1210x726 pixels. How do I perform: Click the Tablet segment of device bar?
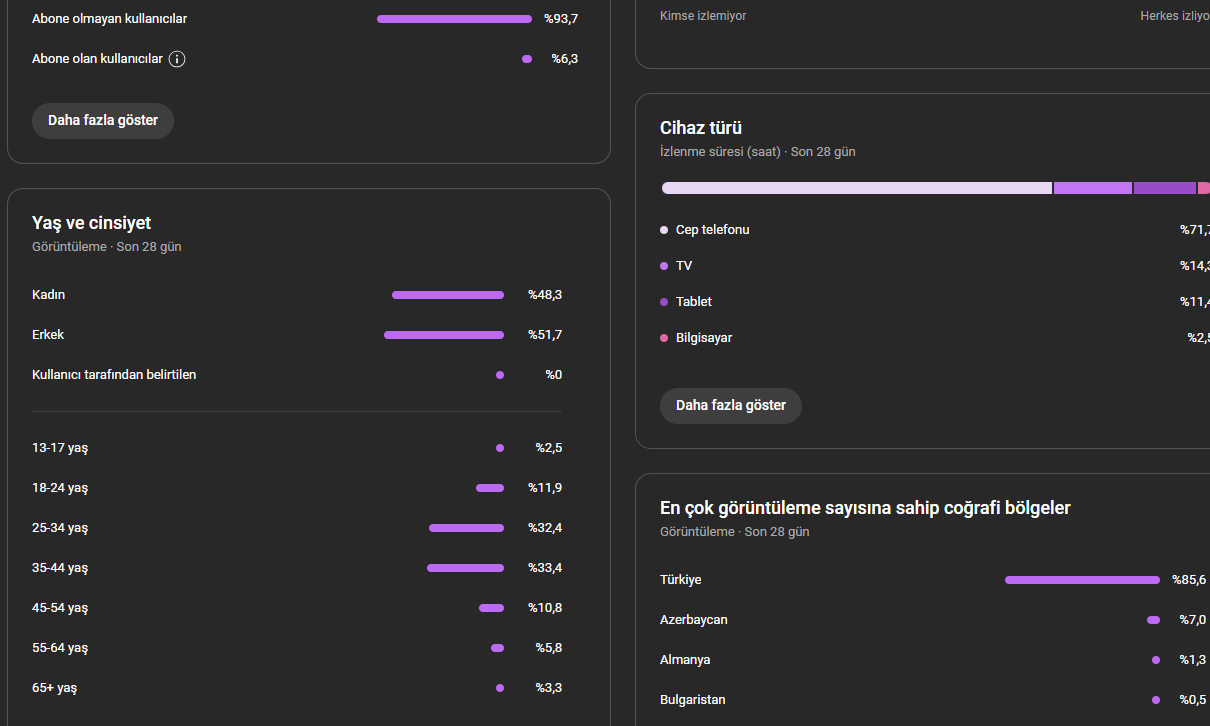pos(1165,188)
